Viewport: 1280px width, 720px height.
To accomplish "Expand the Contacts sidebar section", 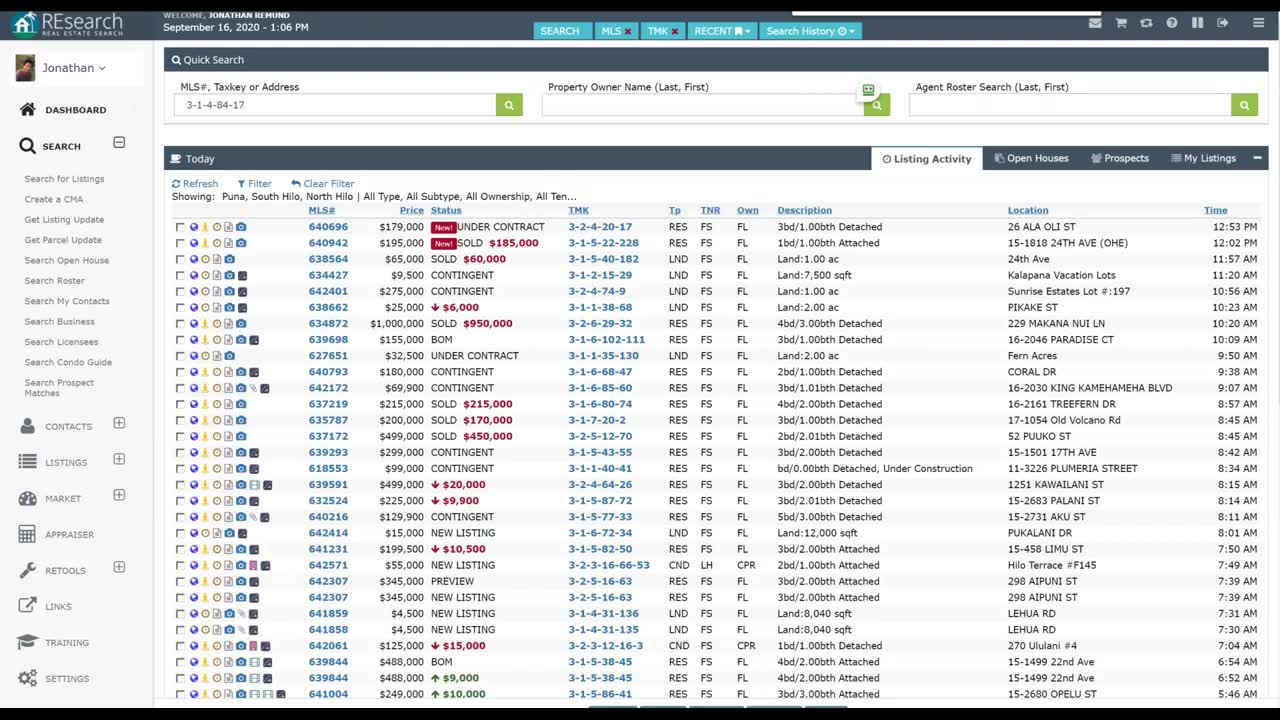I will (119, 424).
